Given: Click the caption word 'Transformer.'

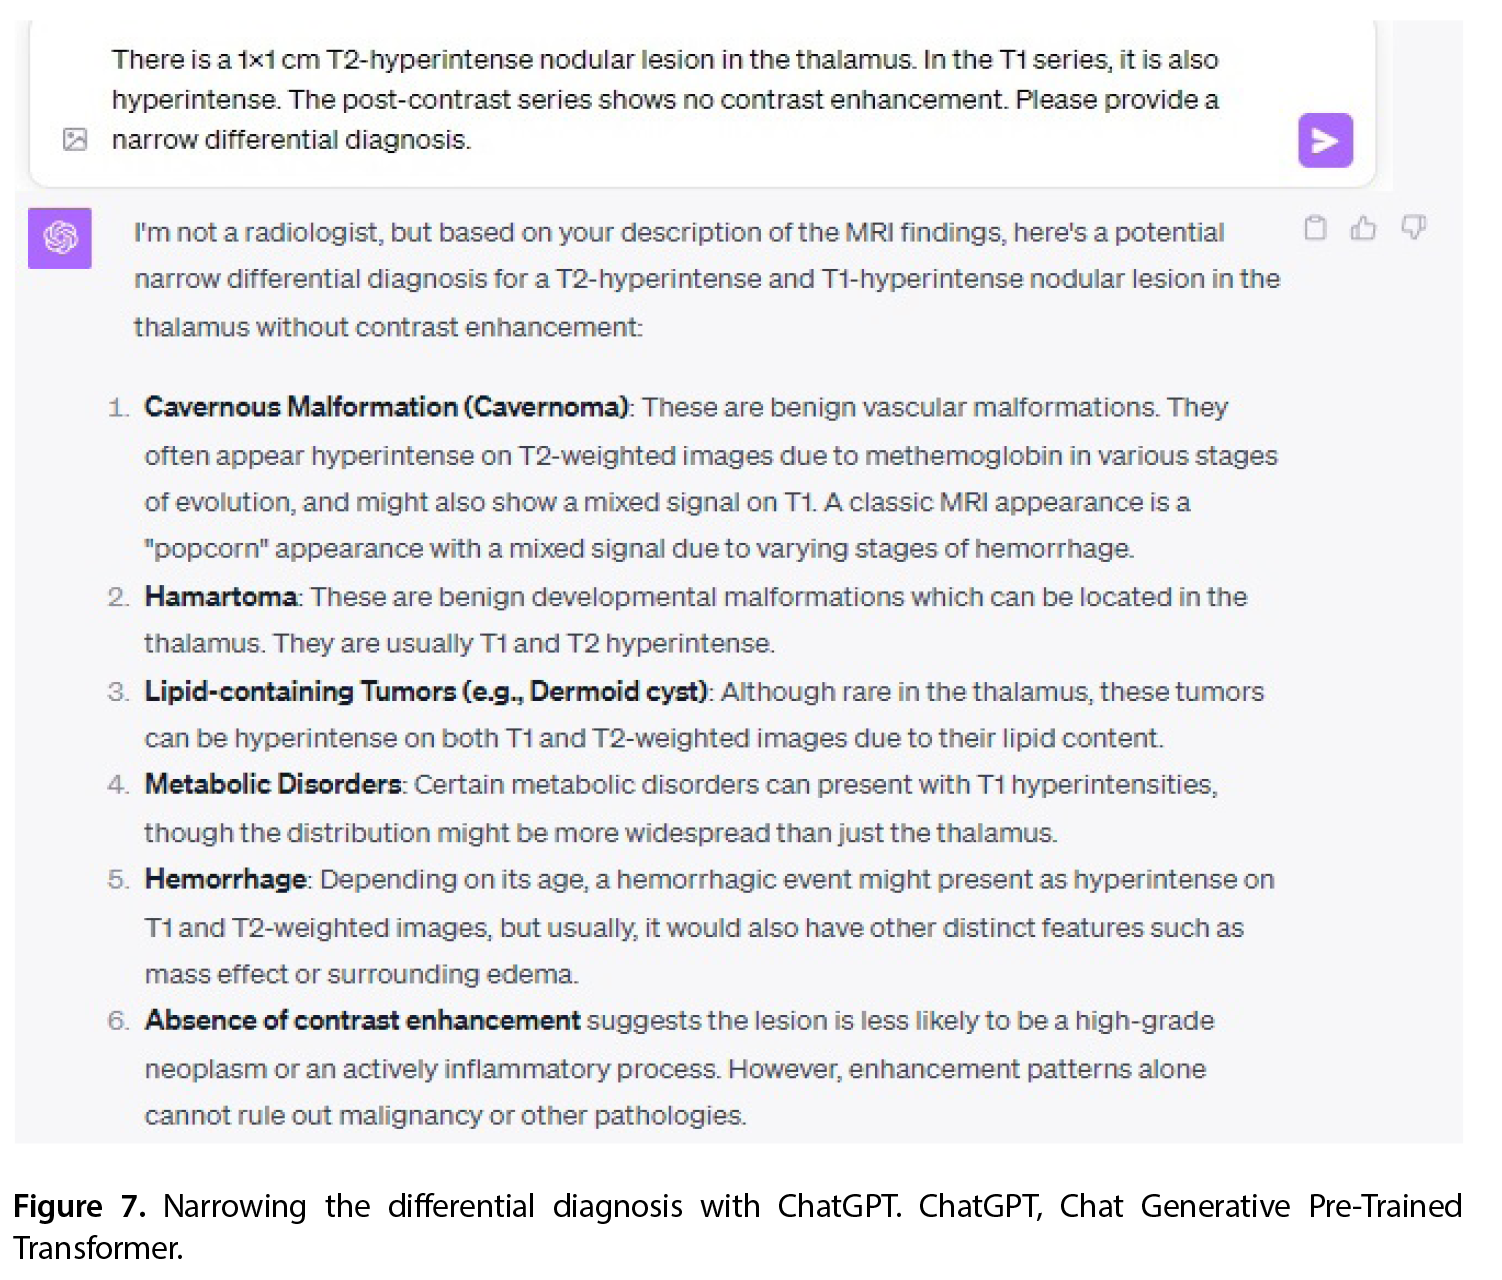Looking at the screenshot, I should (x=98, y=1248).
